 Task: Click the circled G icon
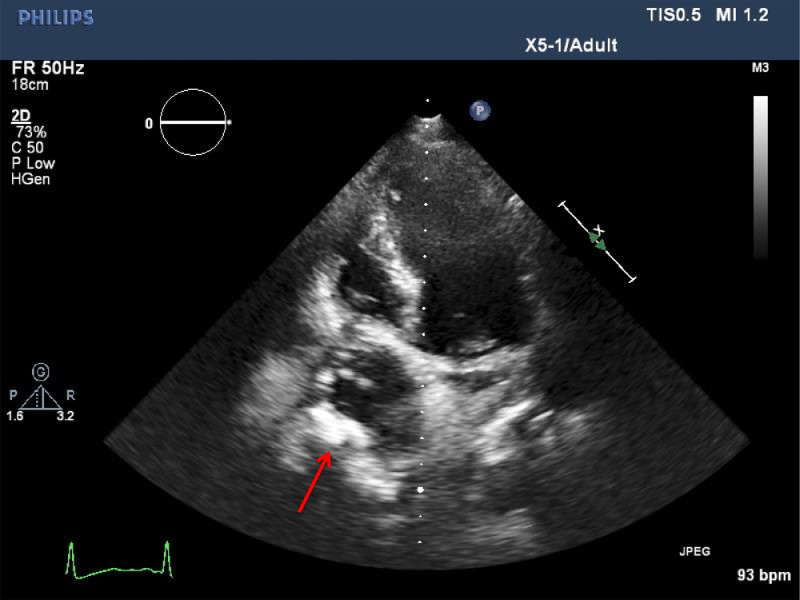[41, 371]
